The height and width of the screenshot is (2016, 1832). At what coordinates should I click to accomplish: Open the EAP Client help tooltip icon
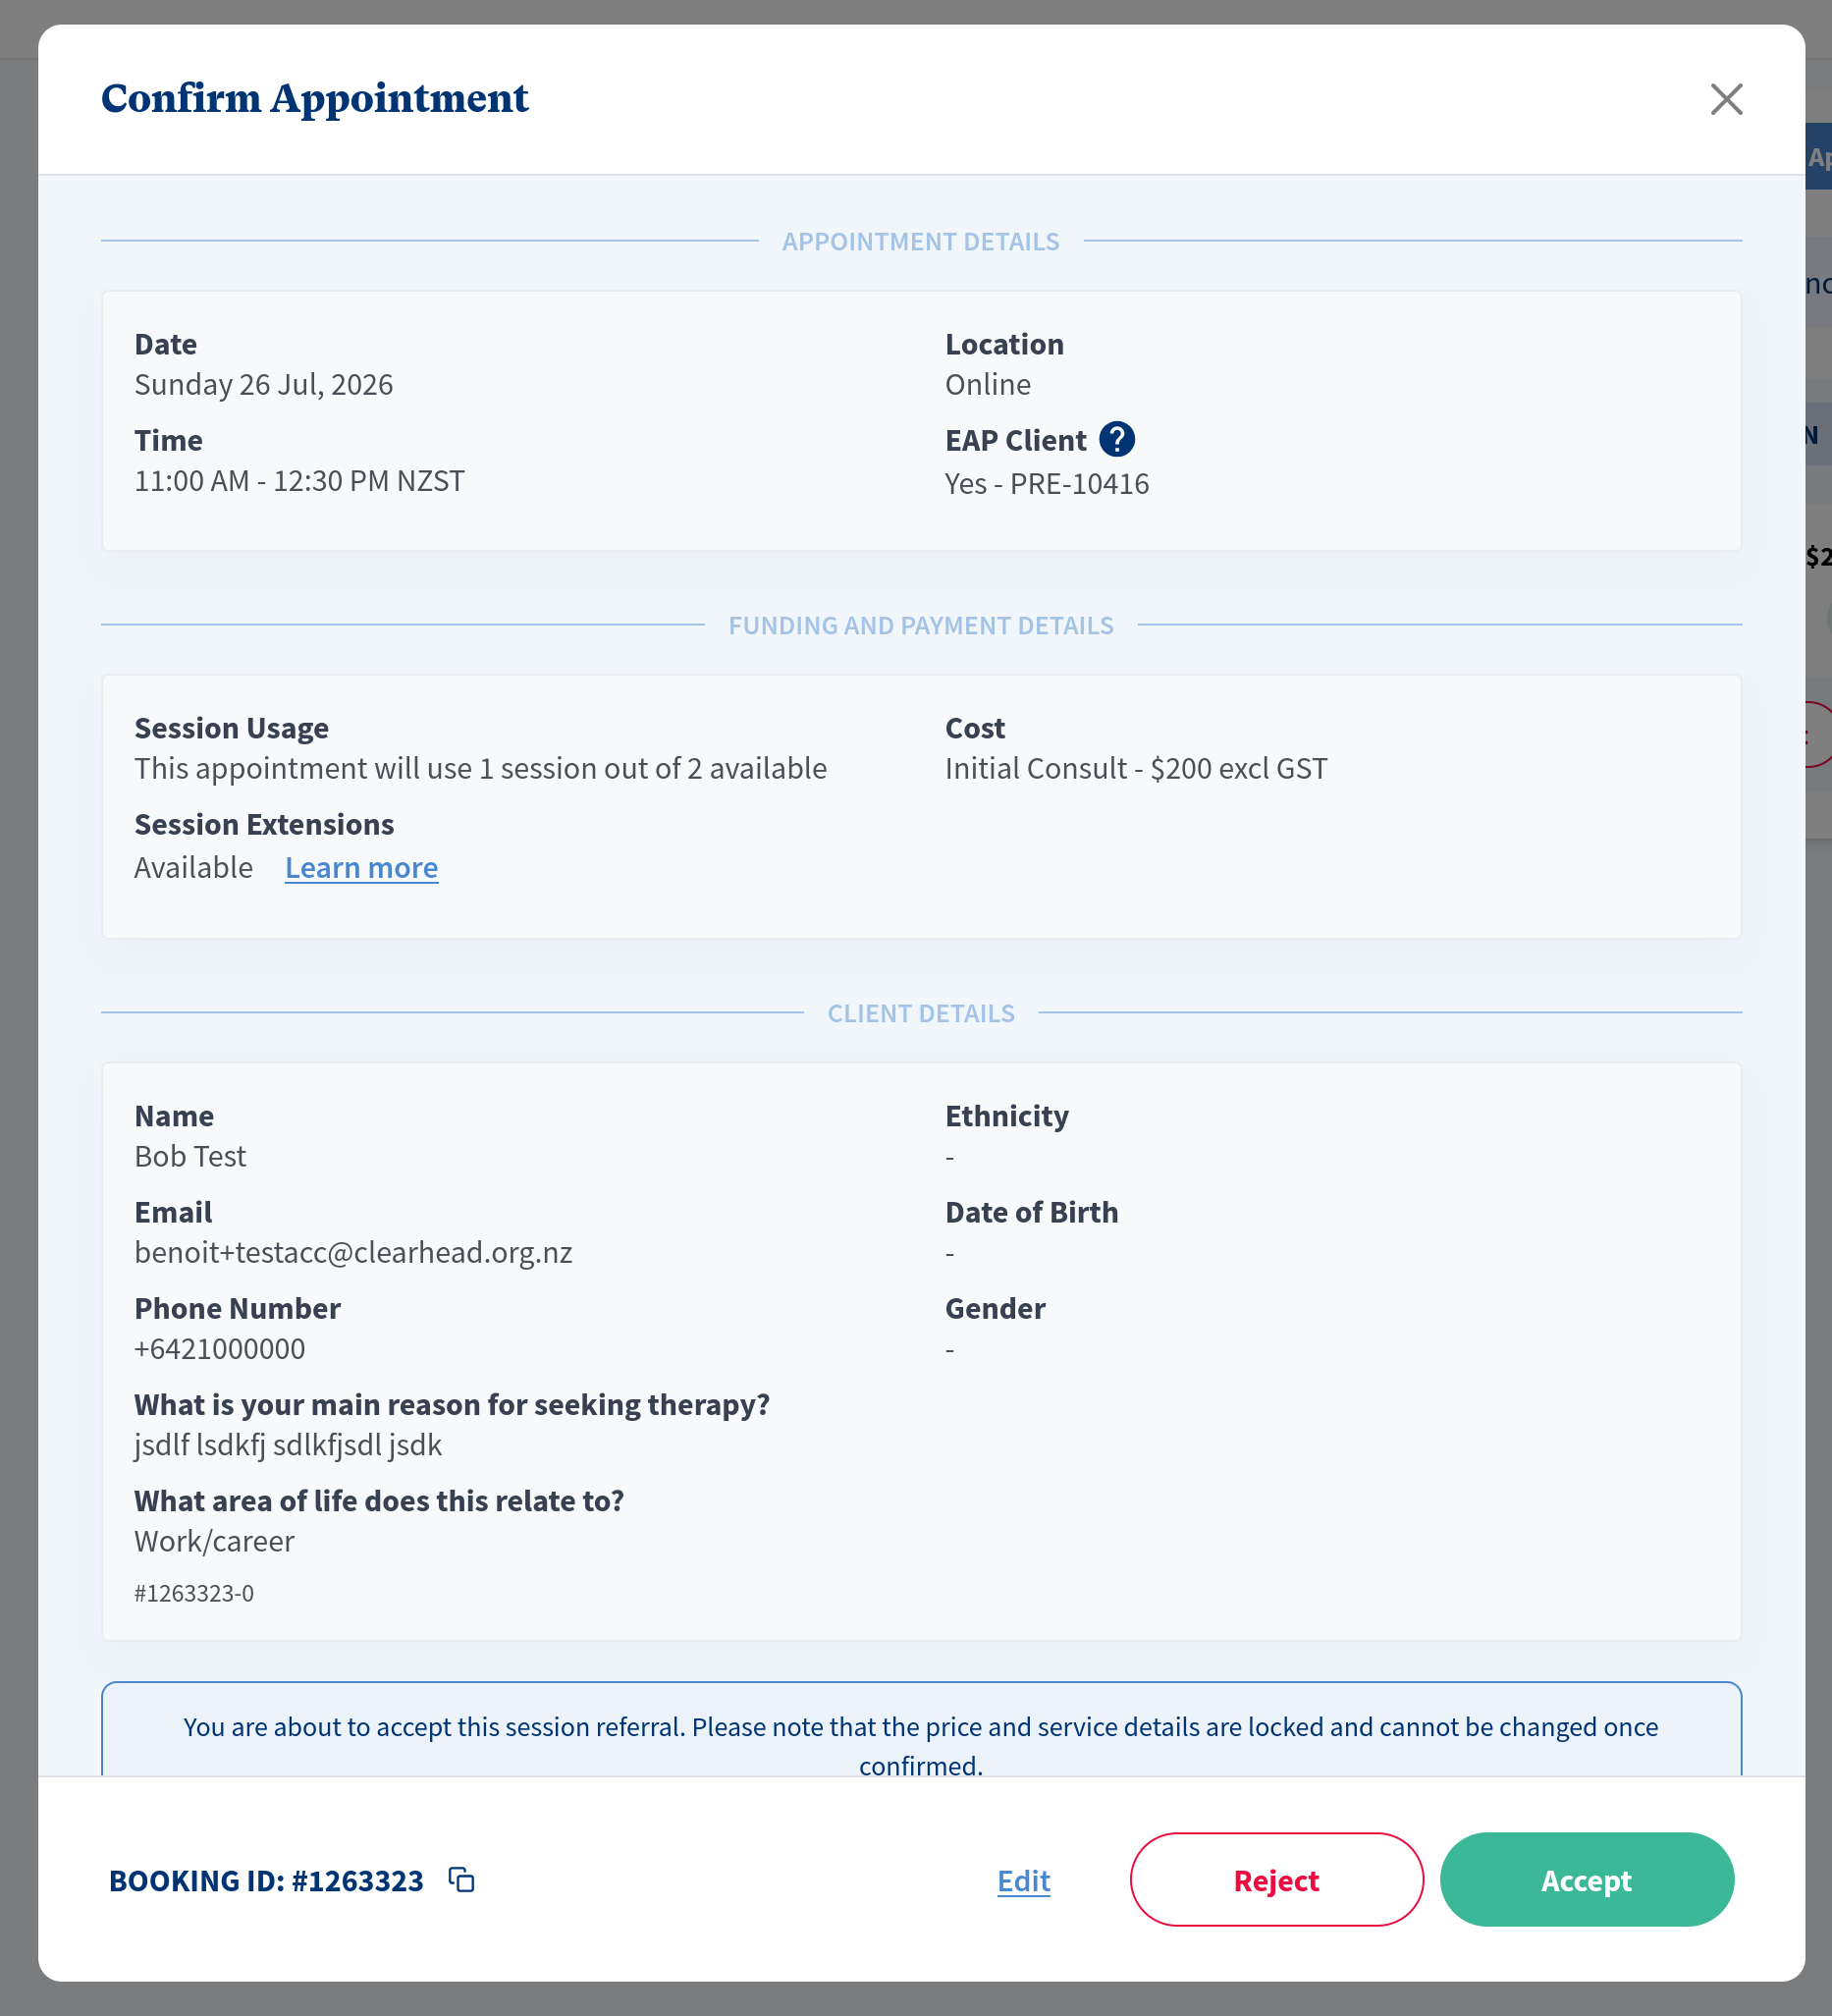pyautogui.click(x=1116, y=439)
